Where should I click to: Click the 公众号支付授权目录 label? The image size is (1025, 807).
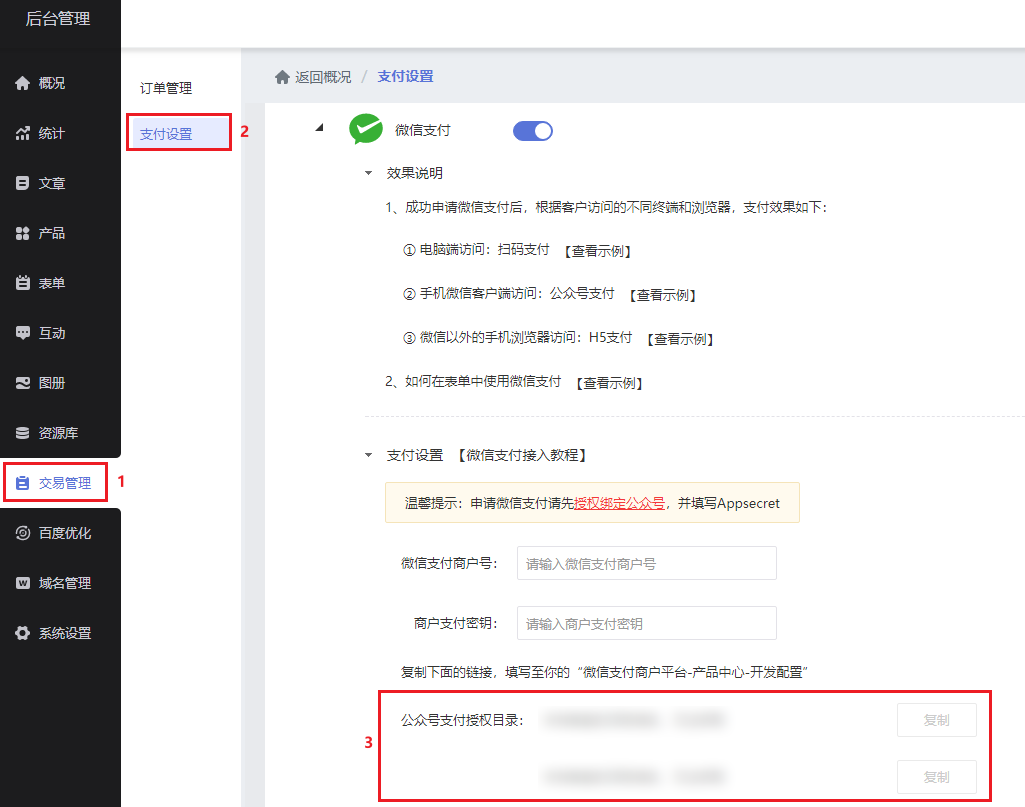pyautogui.click(x=463, y=720)
